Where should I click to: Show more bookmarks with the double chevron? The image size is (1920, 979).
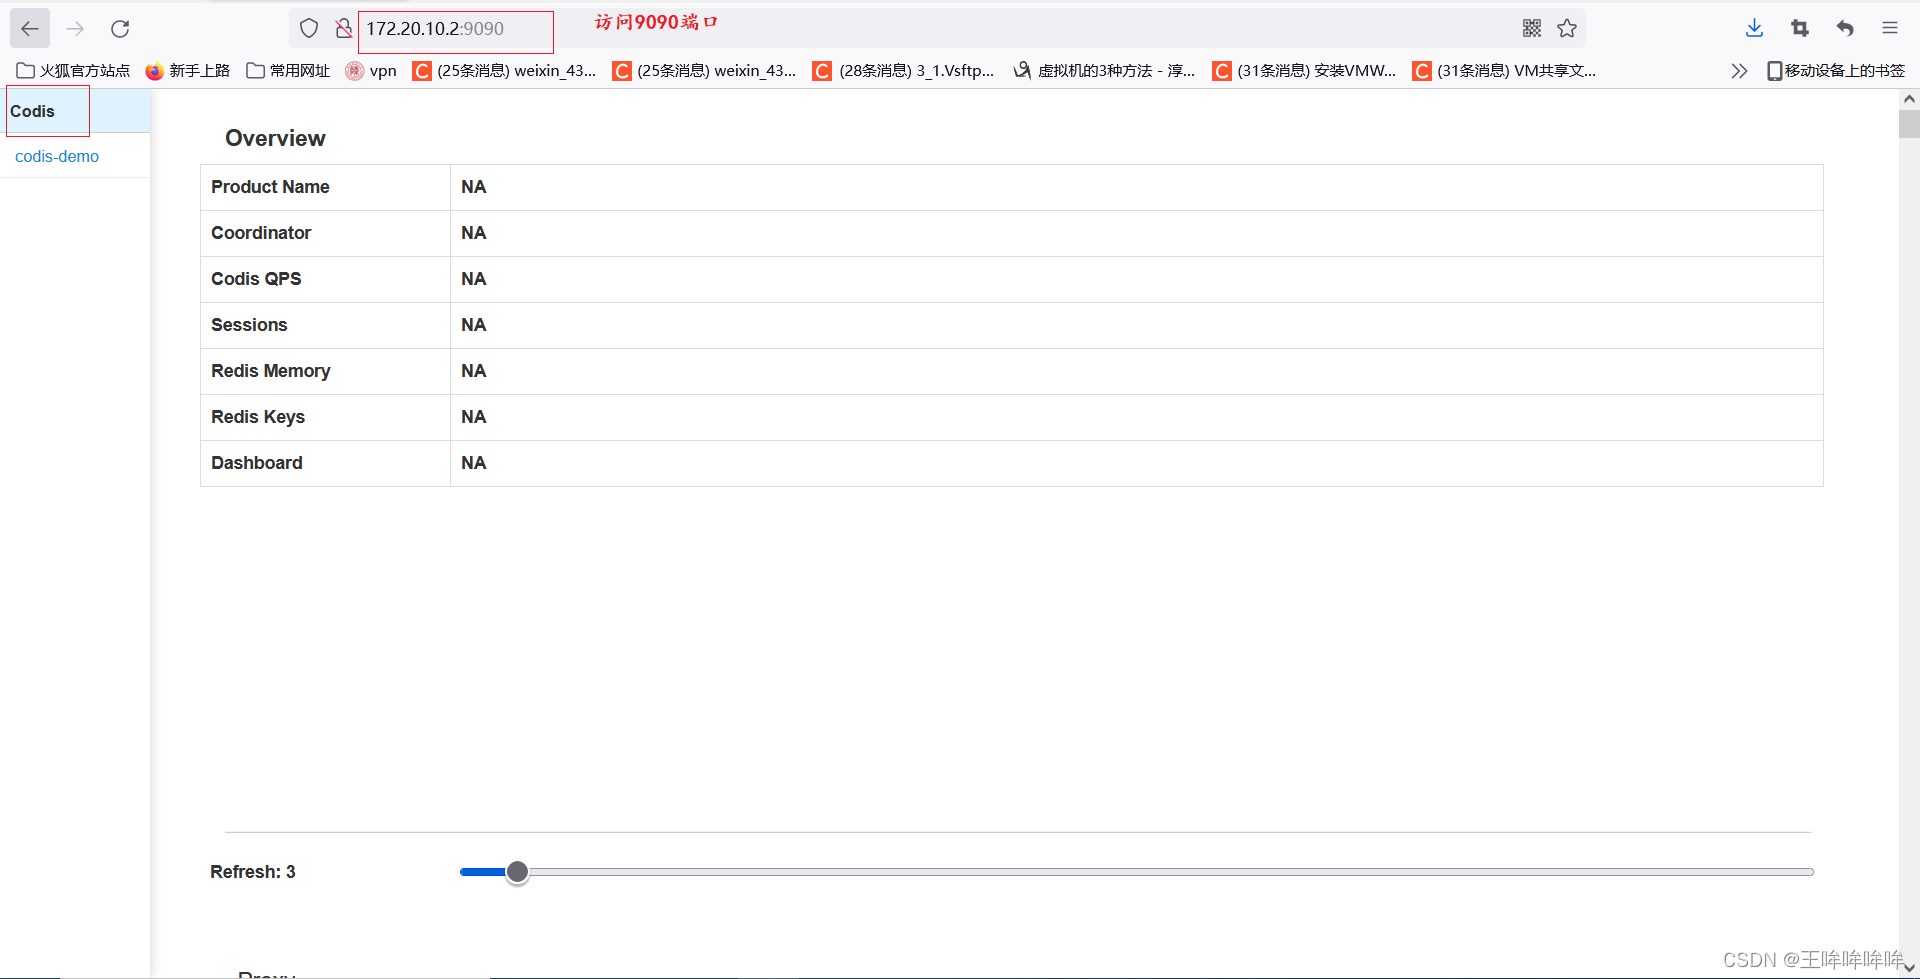[x=1739, y=71]
